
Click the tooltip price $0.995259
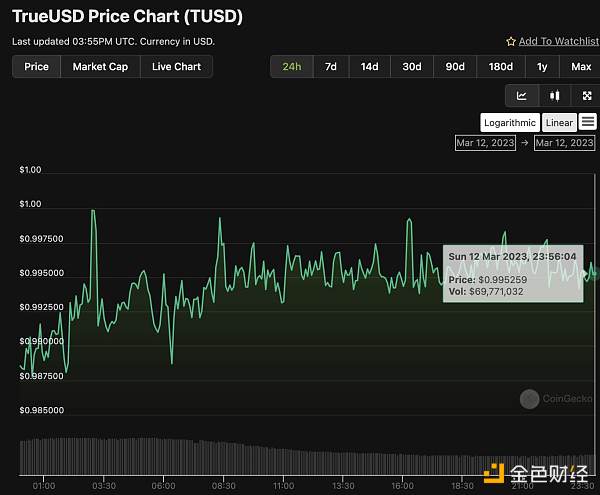point(502,280)
